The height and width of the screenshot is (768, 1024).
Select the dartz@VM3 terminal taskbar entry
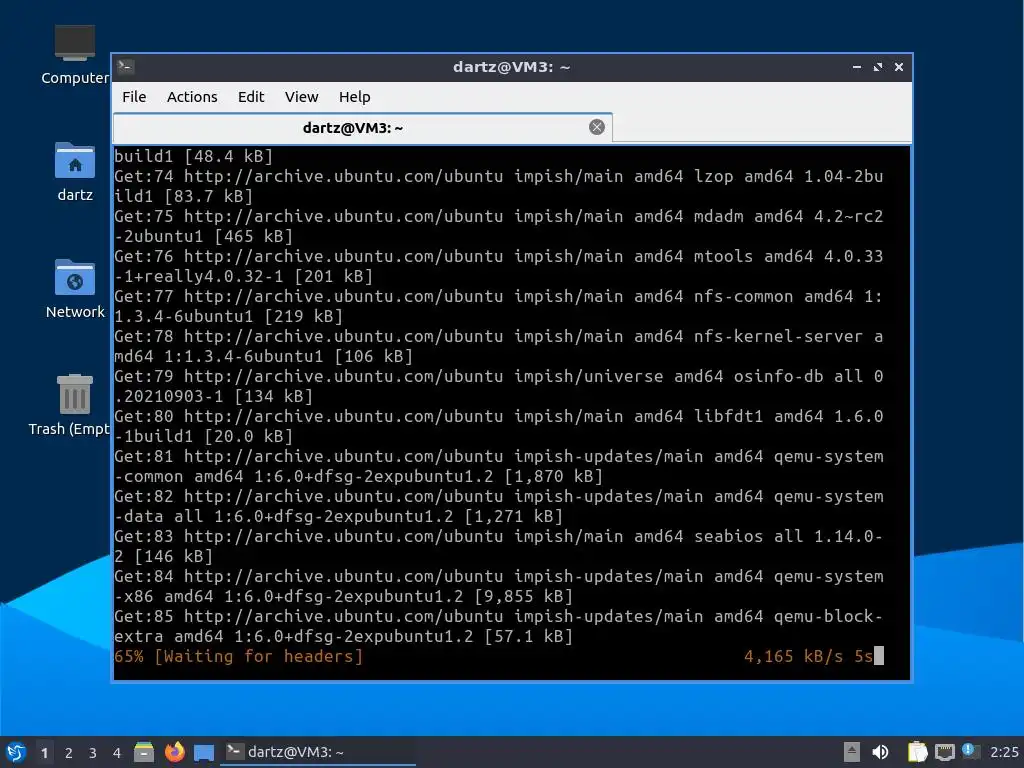(x=318, y=752)
